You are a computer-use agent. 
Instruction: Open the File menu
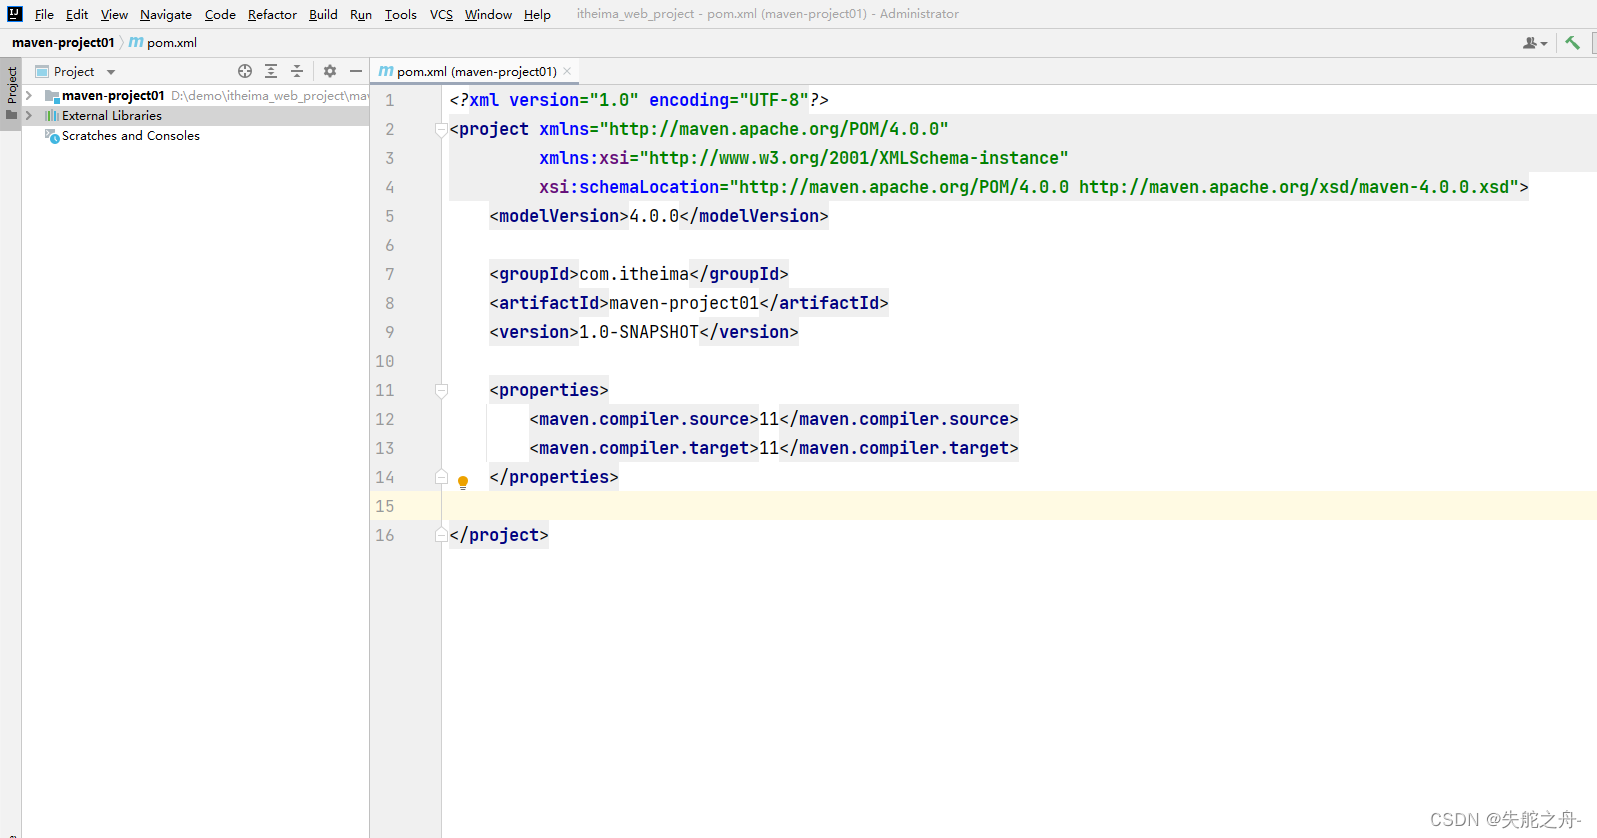pyautogui.click(x=44, y=14)
